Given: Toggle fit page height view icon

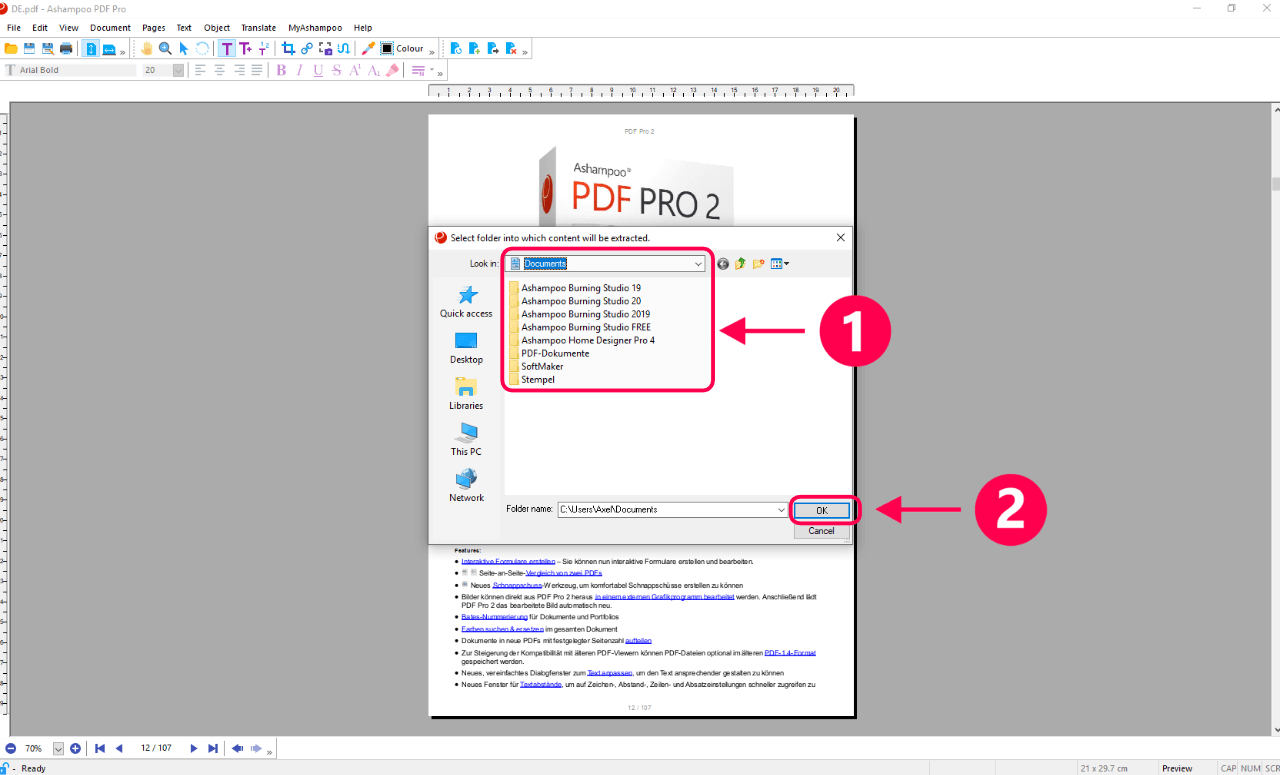Looking at the screenshot, I should 91,48.
